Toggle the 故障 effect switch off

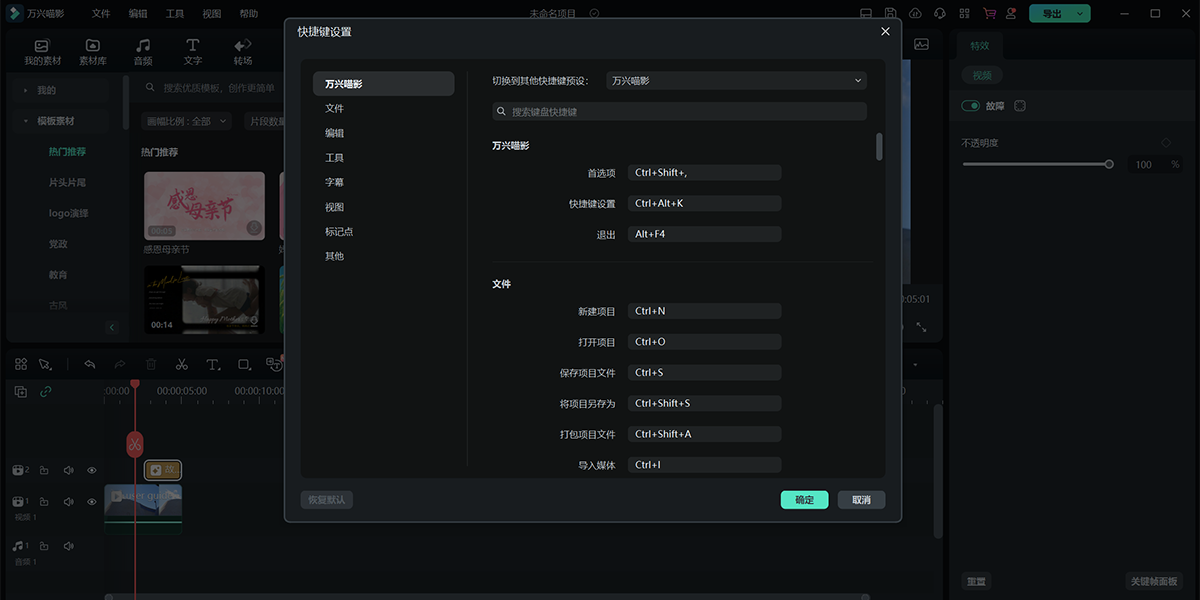point(970,106)
